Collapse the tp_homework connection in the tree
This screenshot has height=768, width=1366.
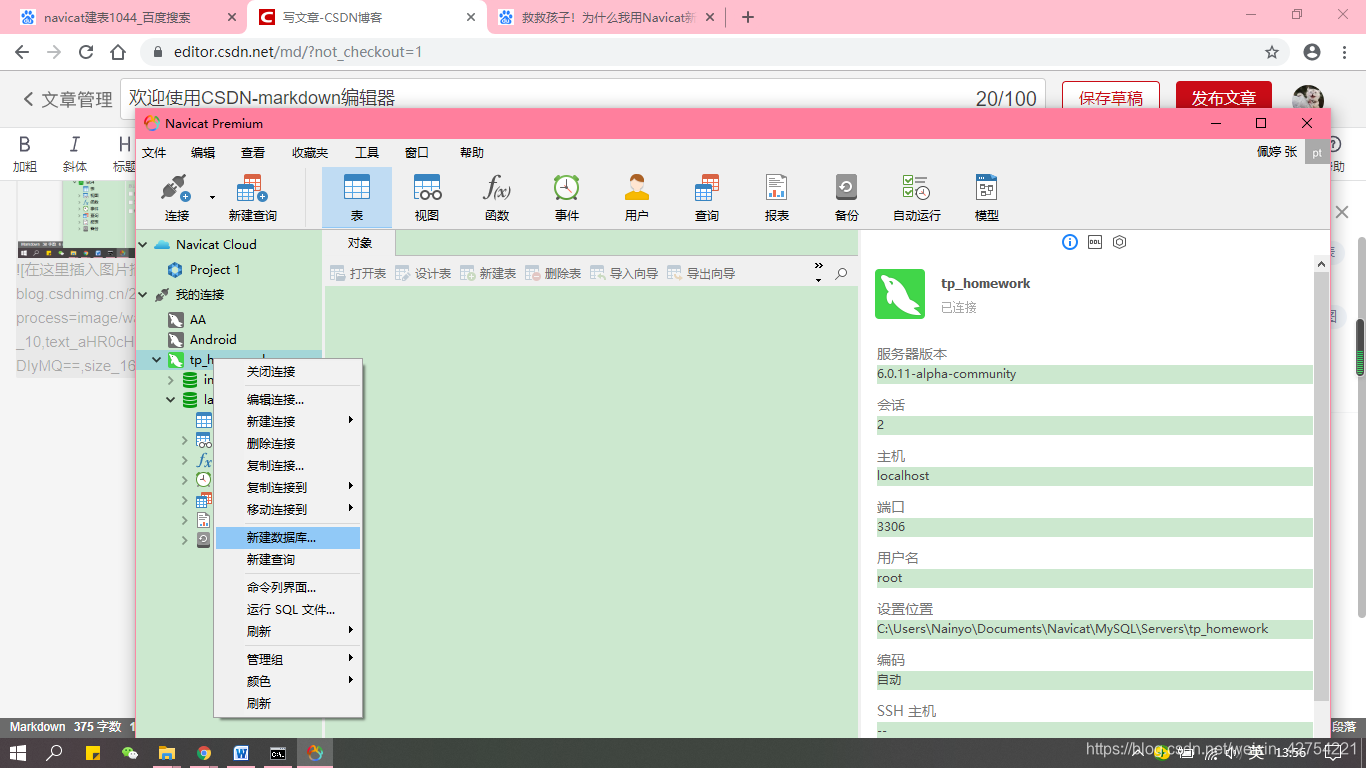click(157, 359)
